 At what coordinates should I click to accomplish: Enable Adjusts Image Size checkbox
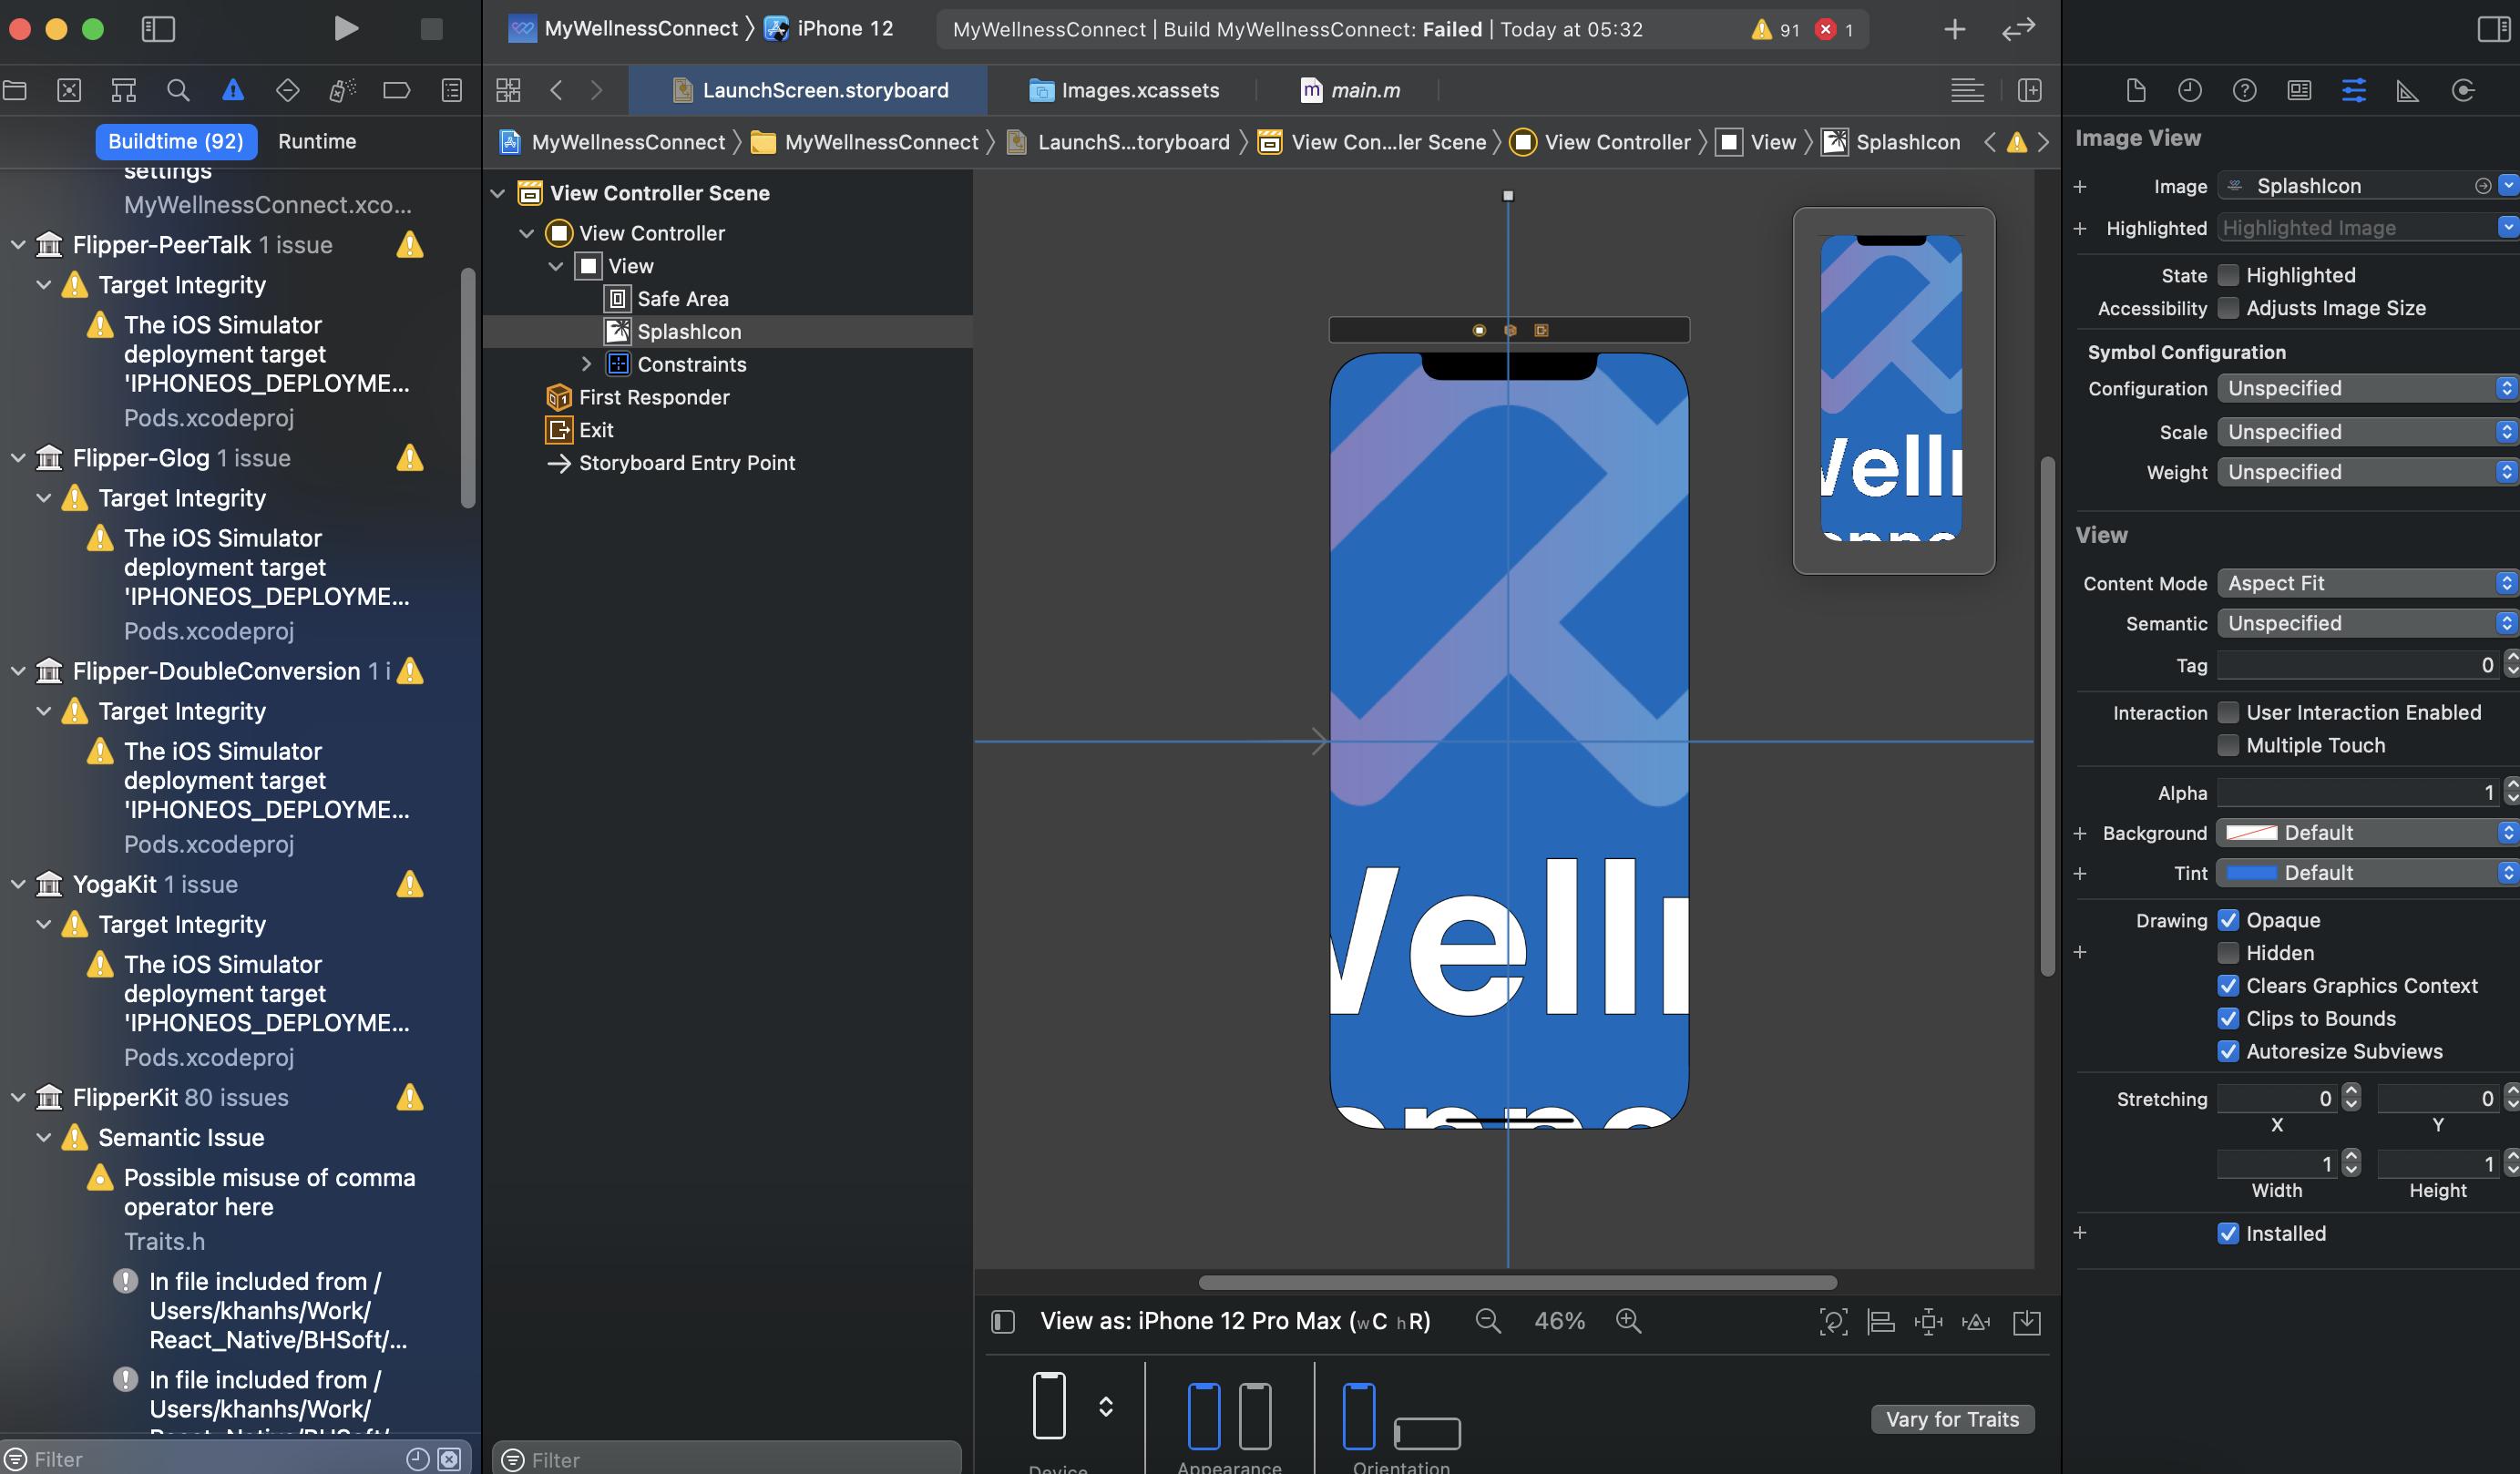tap(2228, 308)
